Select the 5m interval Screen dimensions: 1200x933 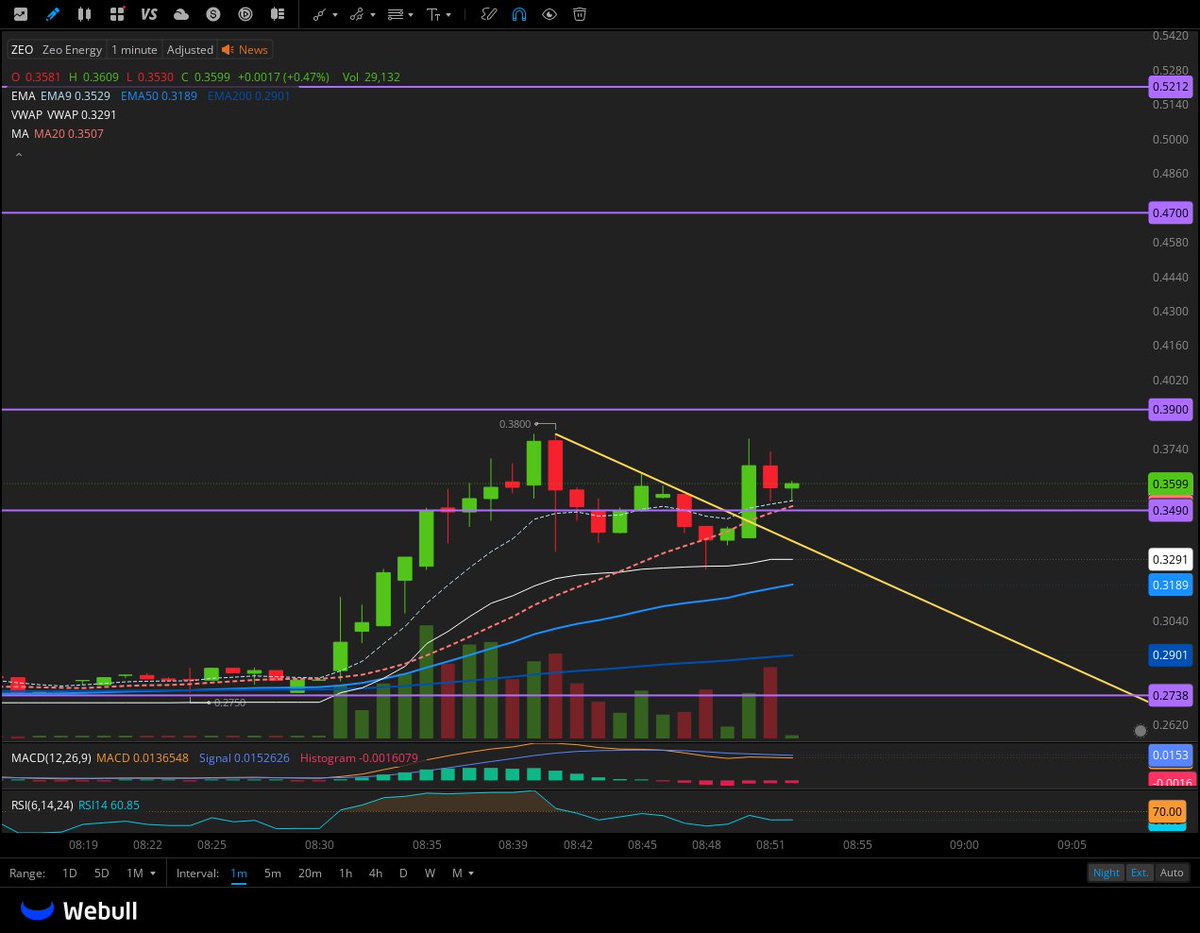pos(272,873)
